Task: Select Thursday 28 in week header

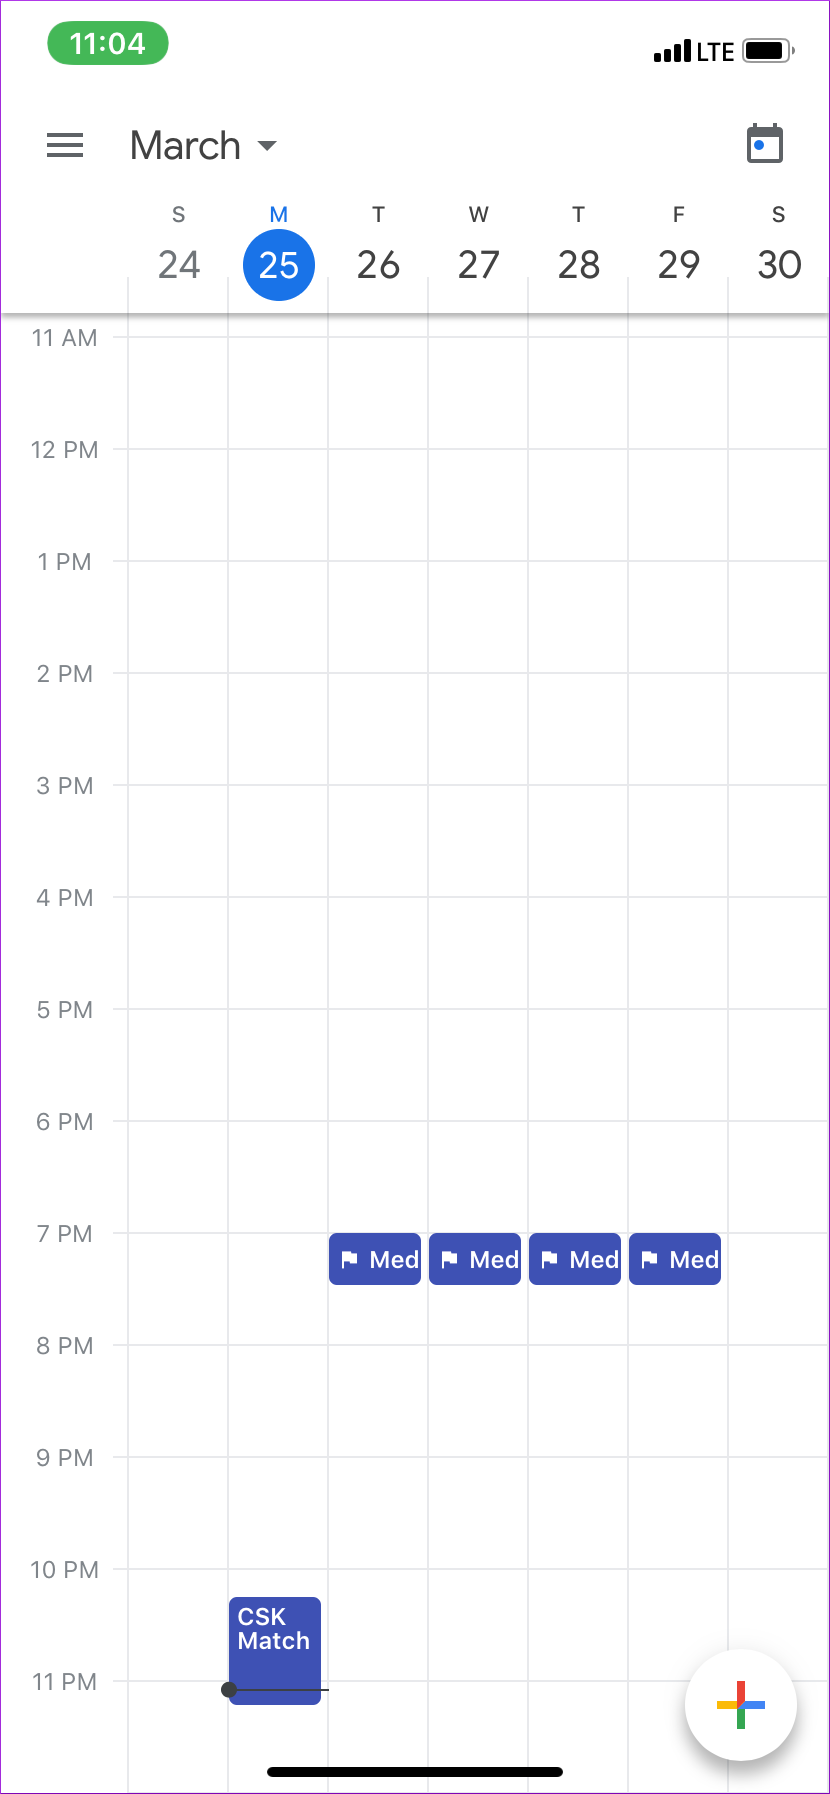Action: [x=579, y=264]
